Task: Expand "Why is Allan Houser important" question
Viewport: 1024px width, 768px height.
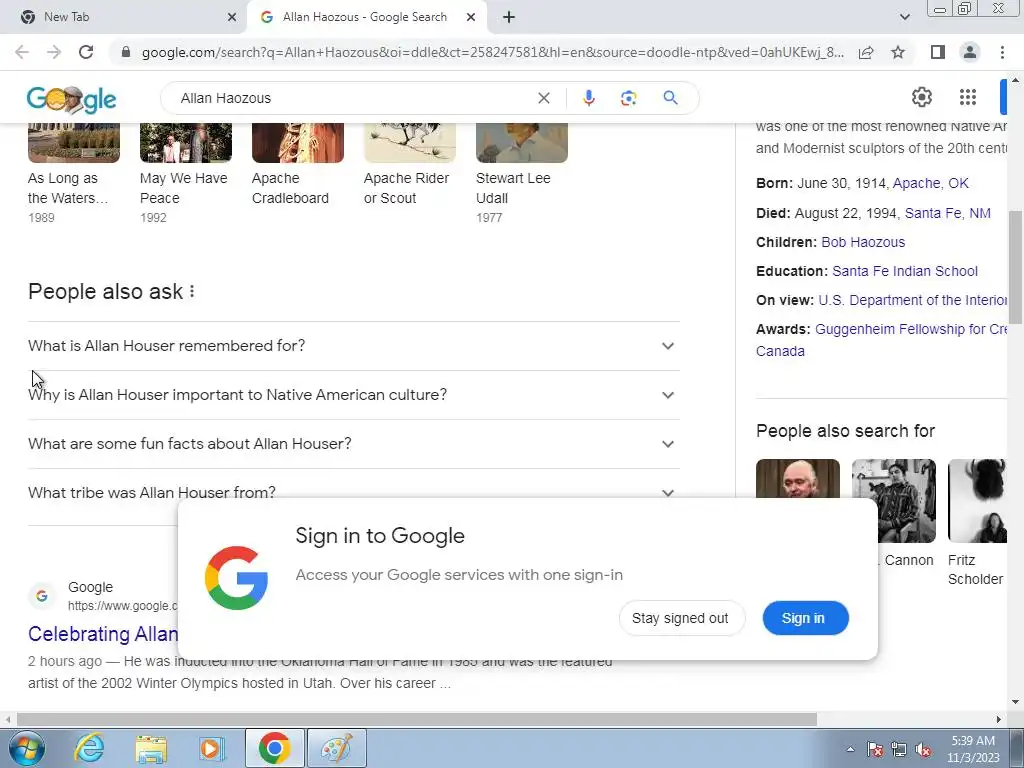Action: click(x=353, y=394)
